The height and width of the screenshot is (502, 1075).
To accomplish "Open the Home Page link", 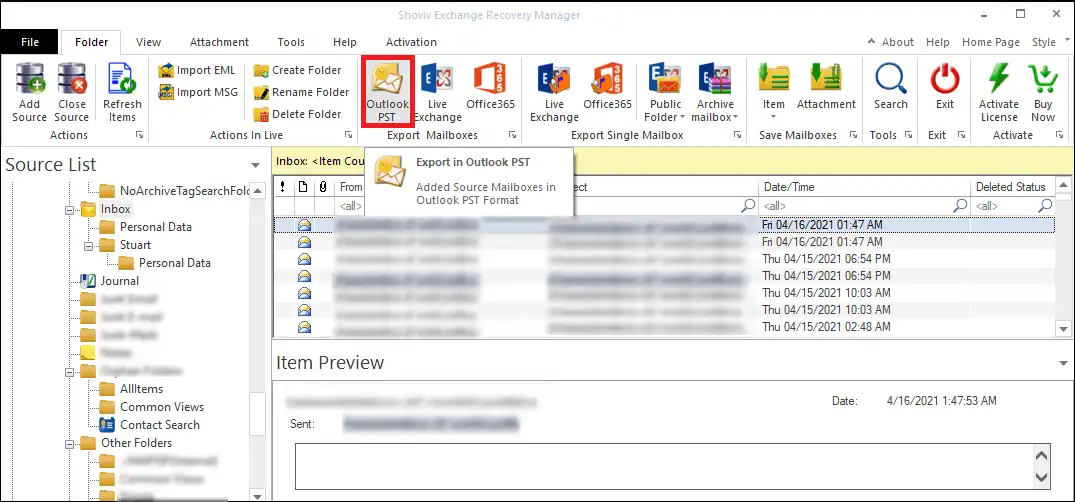I will click(991, 42).
